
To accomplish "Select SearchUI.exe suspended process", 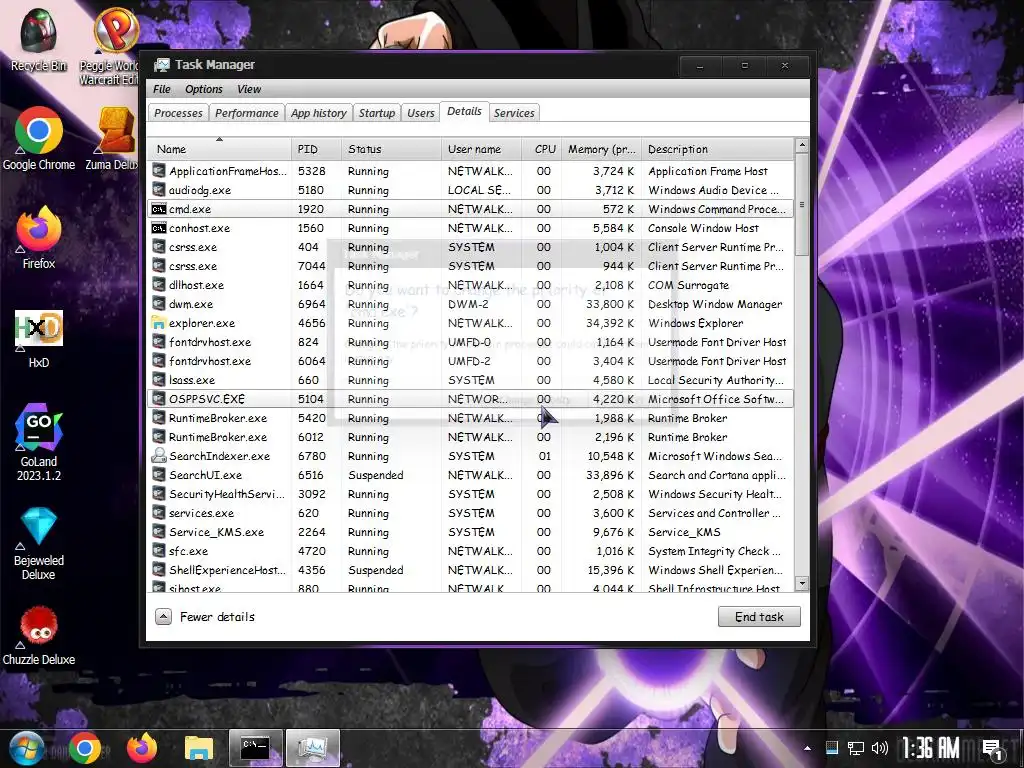I will [471, 475].
